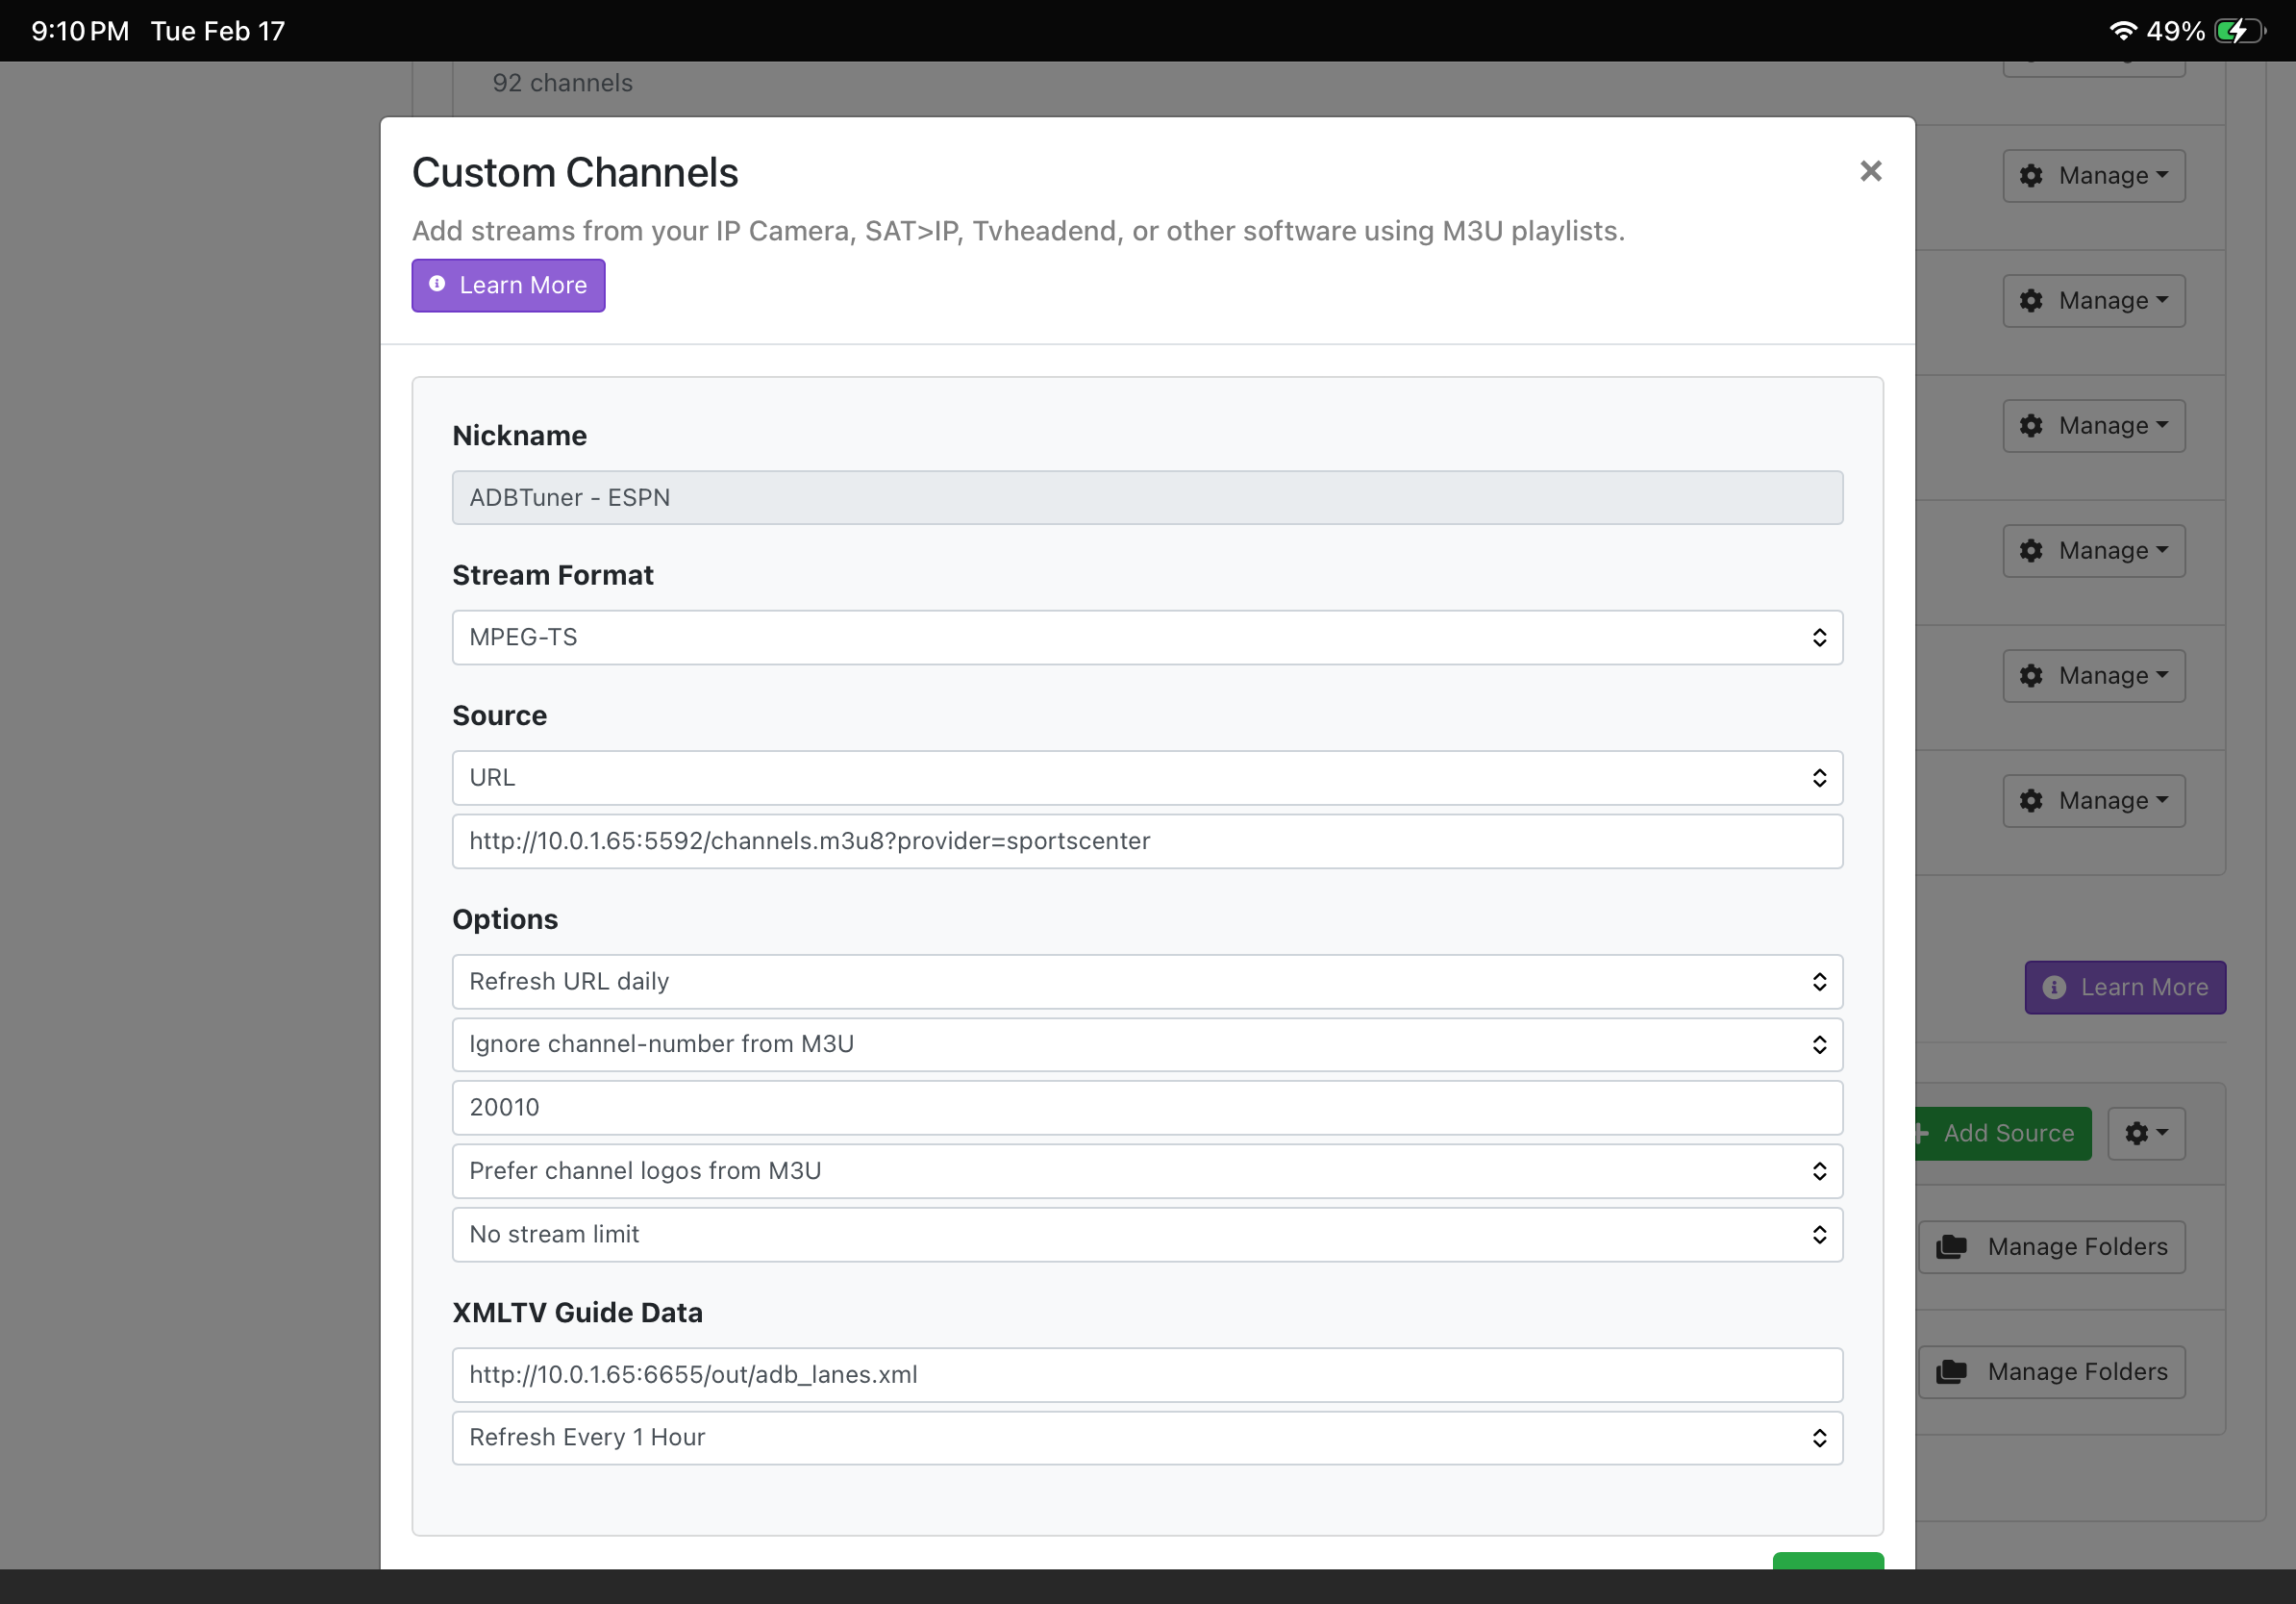Expand the Refresh URL daily dropdown
The width and height of the screenshot is (2296, 1604).
pos(1146,981)
